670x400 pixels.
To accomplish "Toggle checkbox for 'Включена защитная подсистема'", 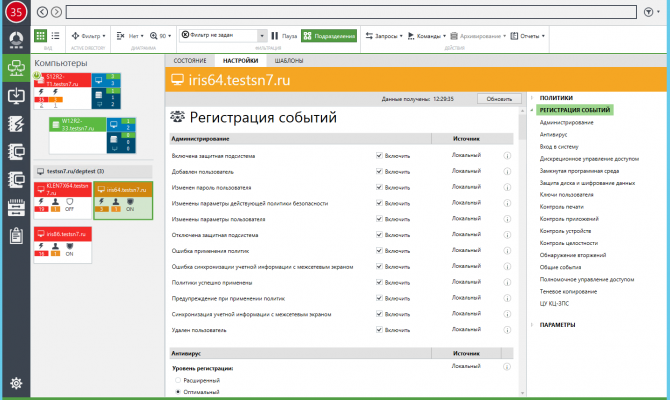I will point(379,156).
